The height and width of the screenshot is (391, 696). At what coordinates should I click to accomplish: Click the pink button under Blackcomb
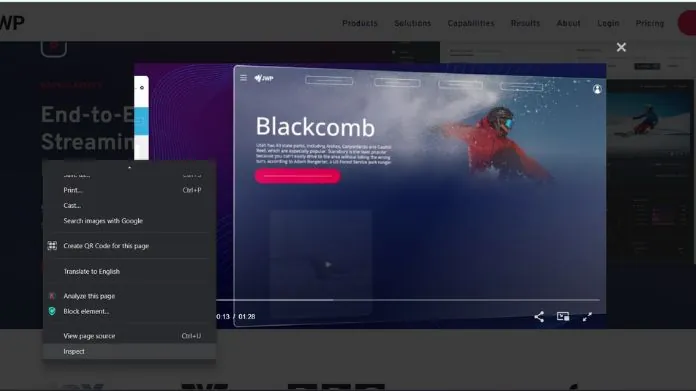[x=297, y=176]
